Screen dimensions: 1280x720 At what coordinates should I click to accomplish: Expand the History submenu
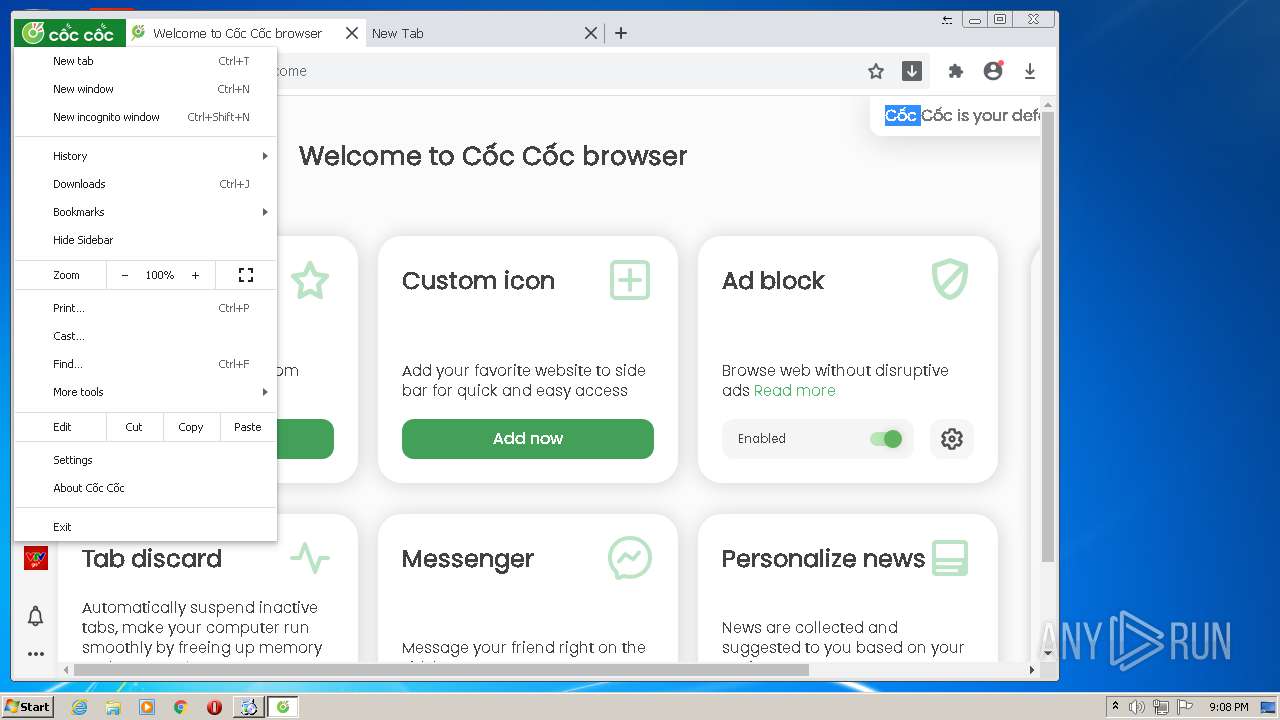pyautogui.click(x=145, y=156)
